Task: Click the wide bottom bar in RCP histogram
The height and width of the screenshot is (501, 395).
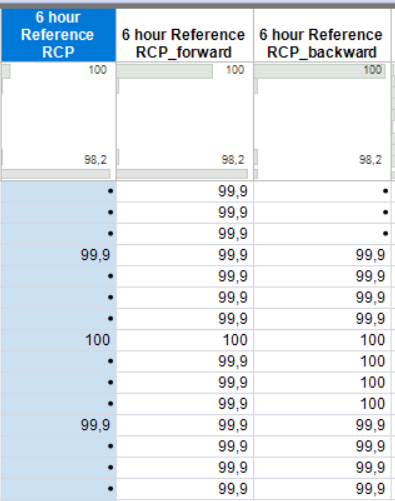Action: pos(56,174)
